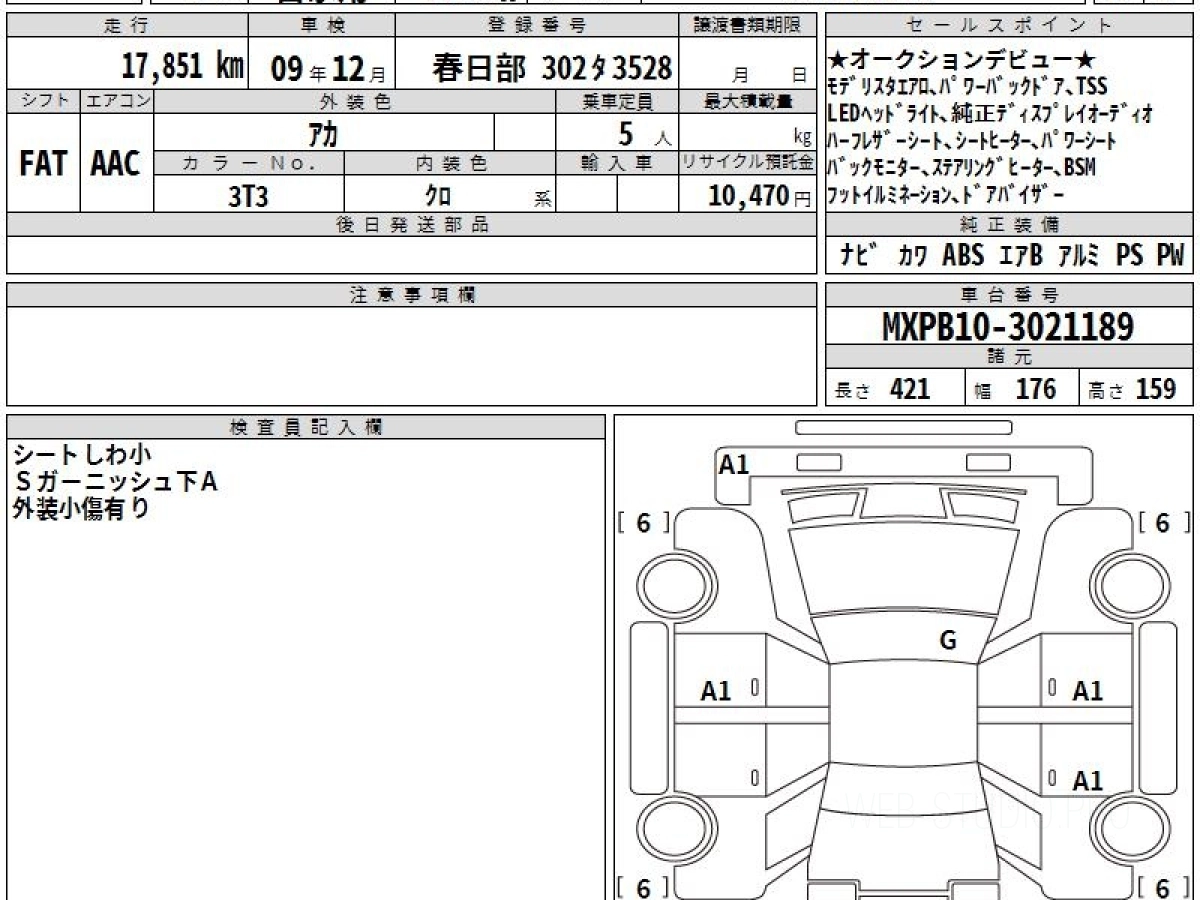
Task: Click the 17,851 km mileage field
Action: point(183,66)
